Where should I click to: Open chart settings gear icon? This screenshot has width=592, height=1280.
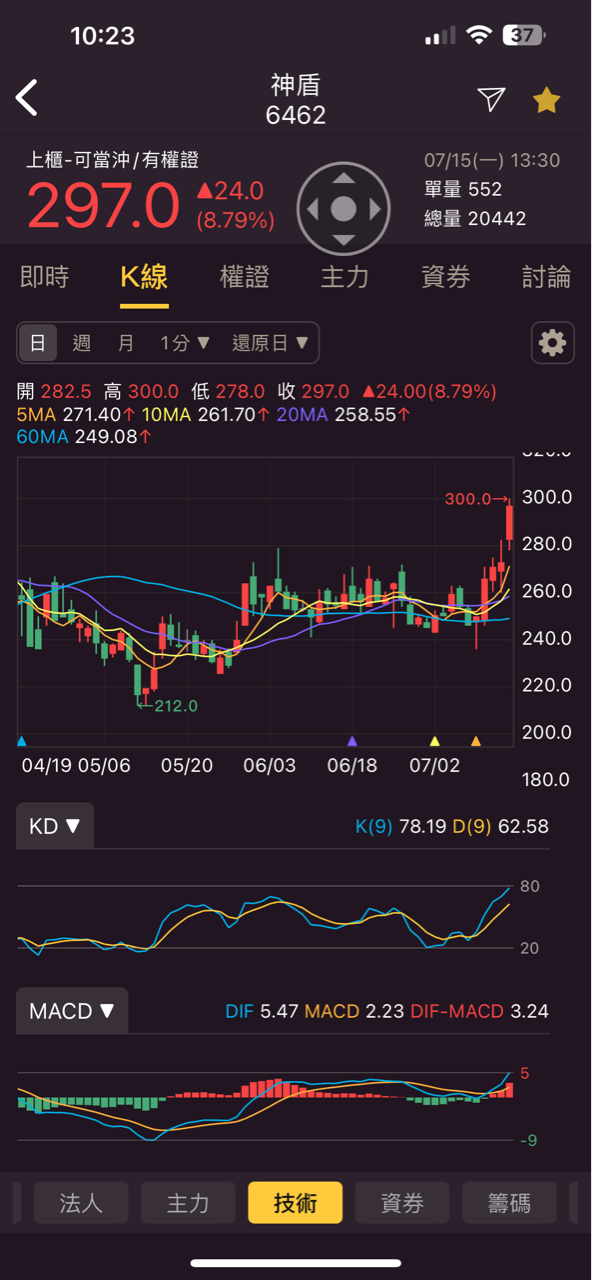pos(552,343)
